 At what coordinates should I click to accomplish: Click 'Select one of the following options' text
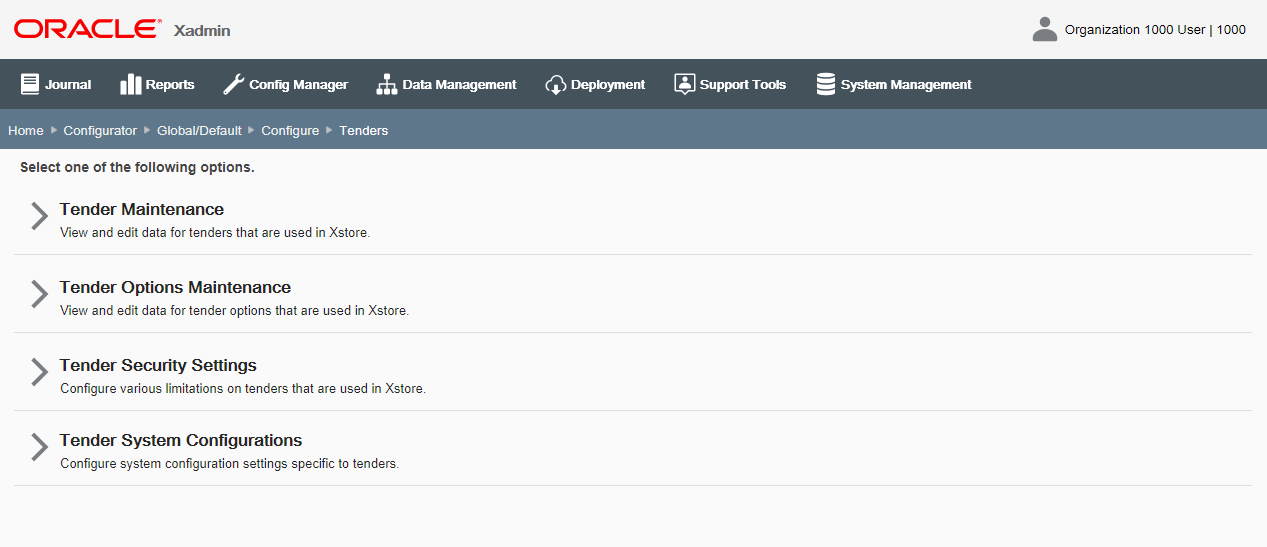[137, 167]
